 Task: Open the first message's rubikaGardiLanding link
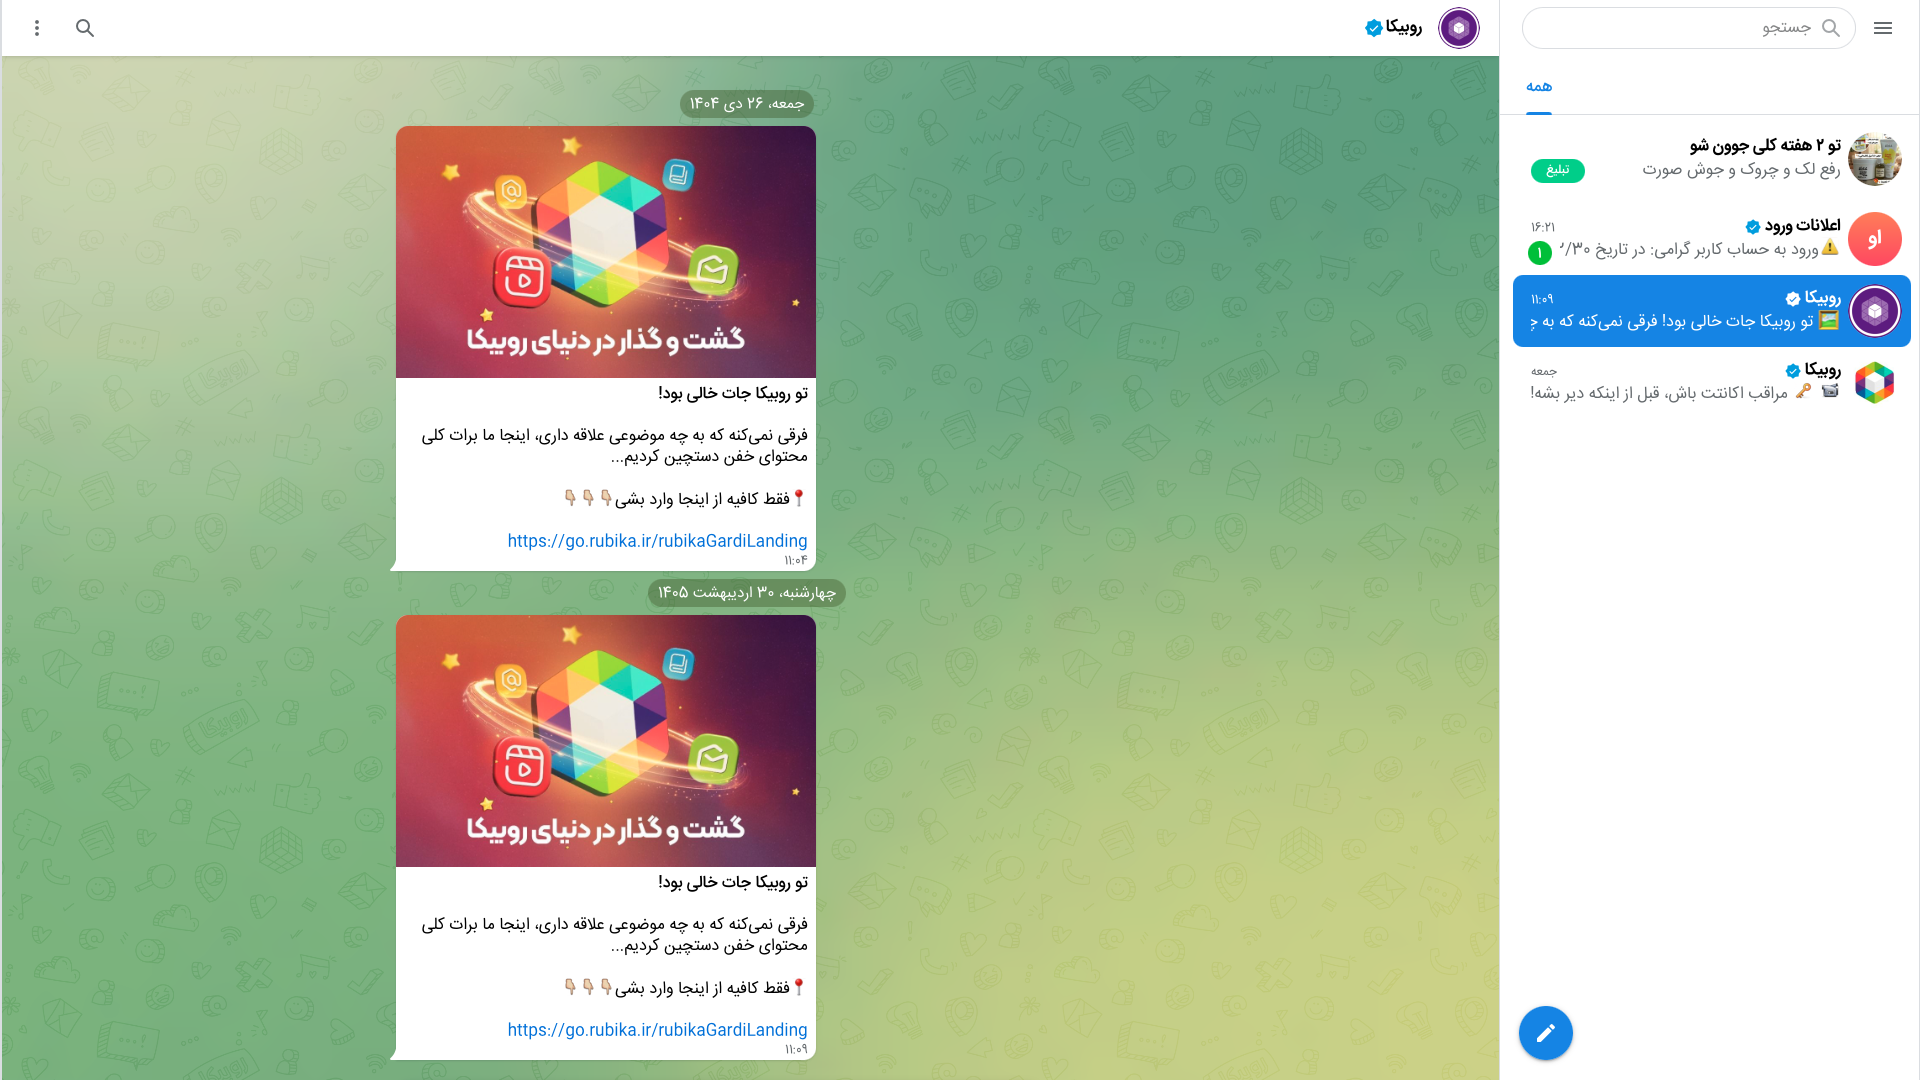pos(657,541)
